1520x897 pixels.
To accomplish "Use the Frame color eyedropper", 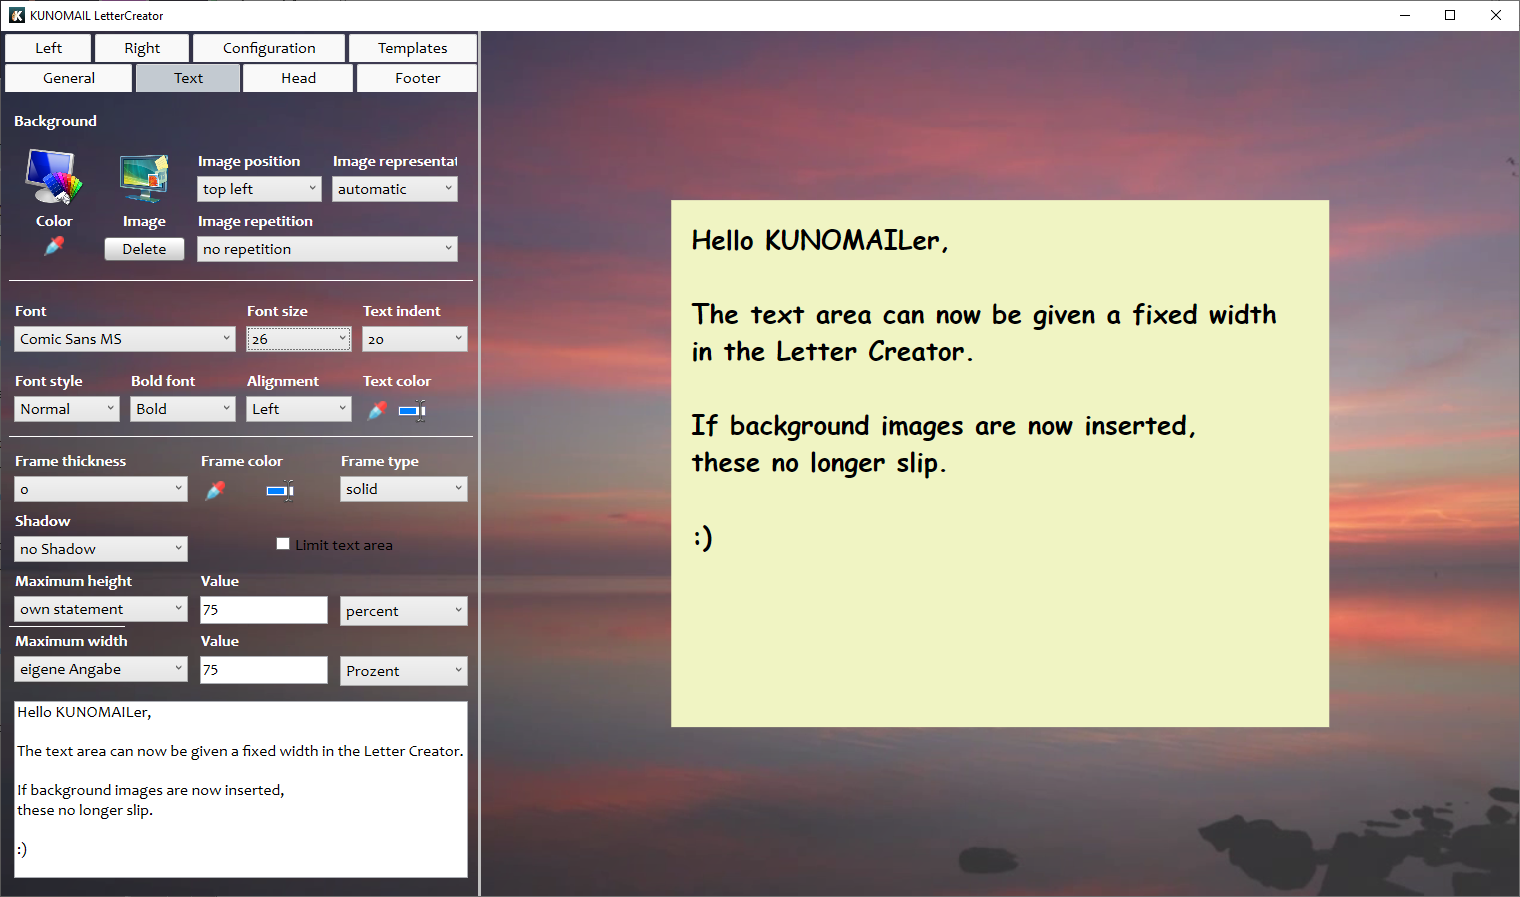I will tap(215, 490).
